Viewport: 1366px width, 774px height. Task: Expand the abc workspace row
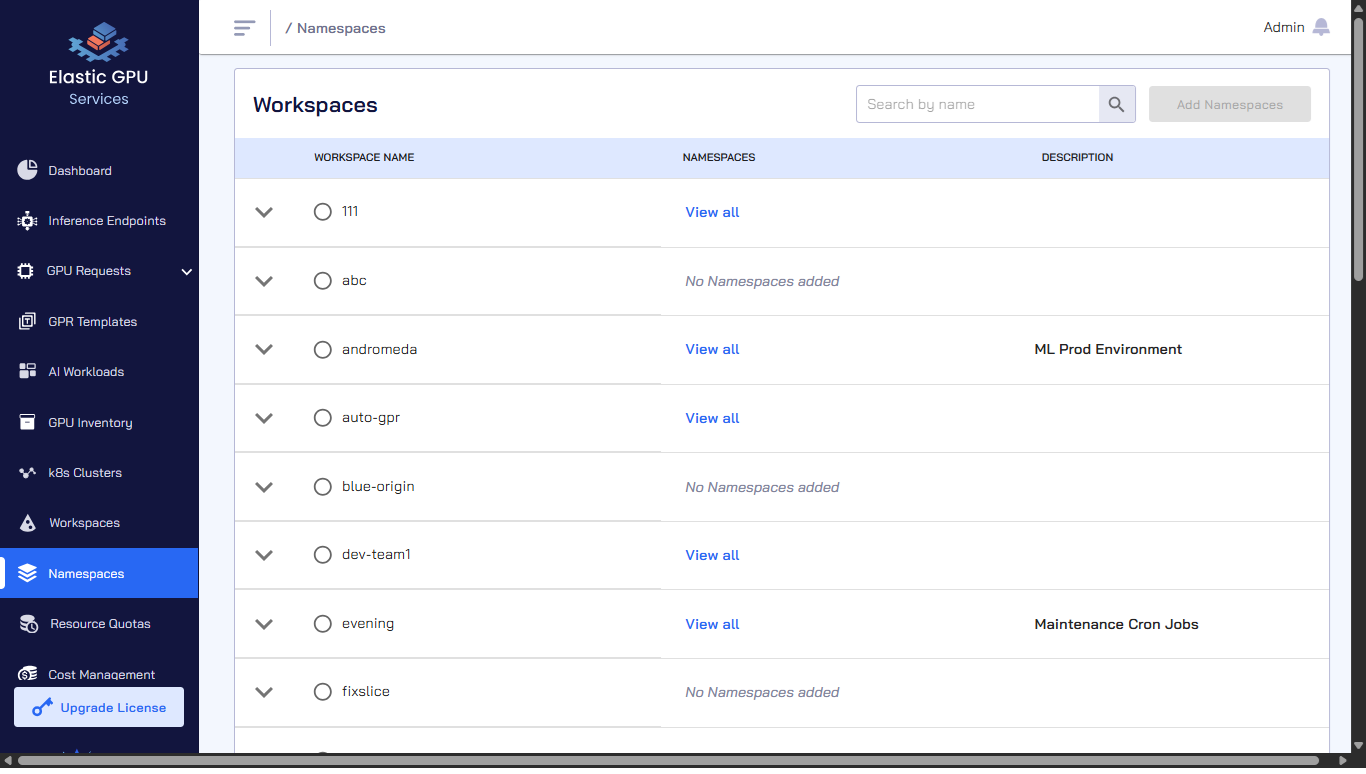tap(264, 281)
